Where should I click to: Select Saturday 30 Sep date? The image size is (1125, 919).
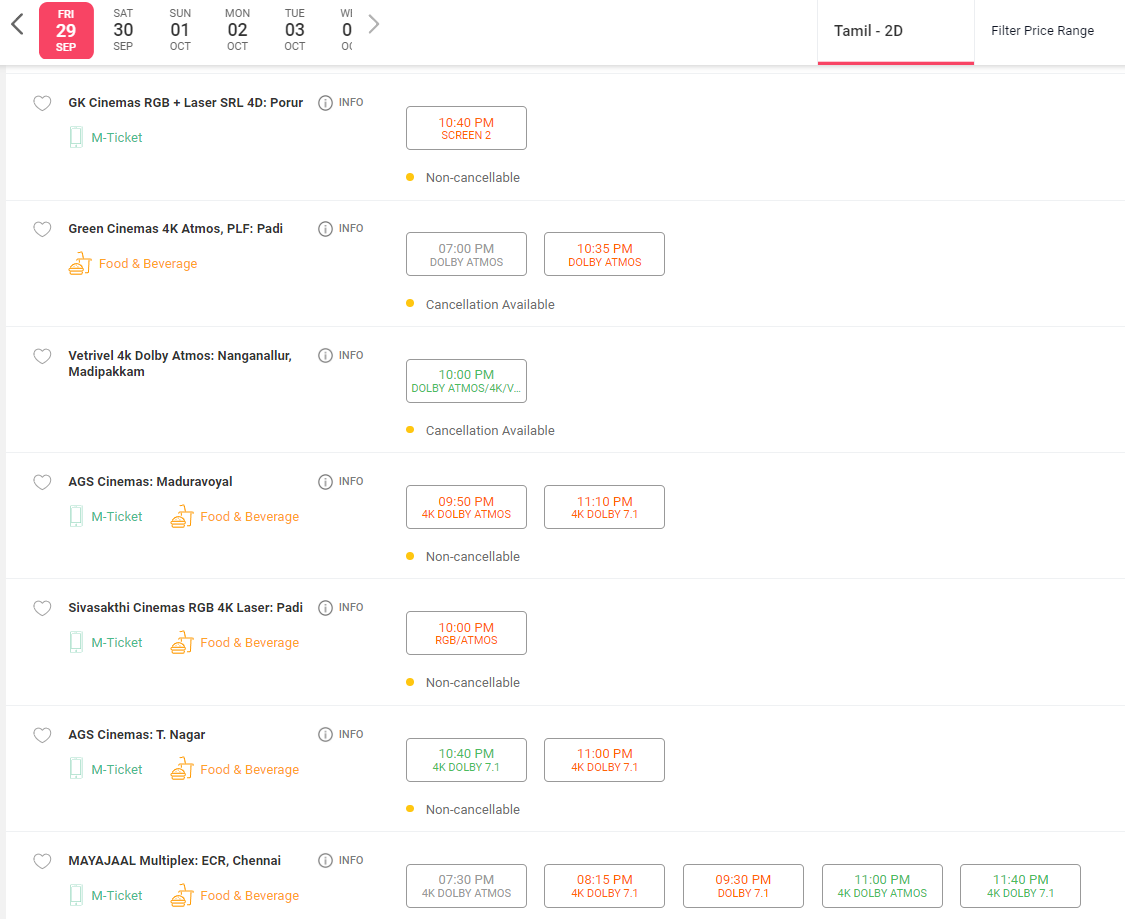(x=123, y=30)
